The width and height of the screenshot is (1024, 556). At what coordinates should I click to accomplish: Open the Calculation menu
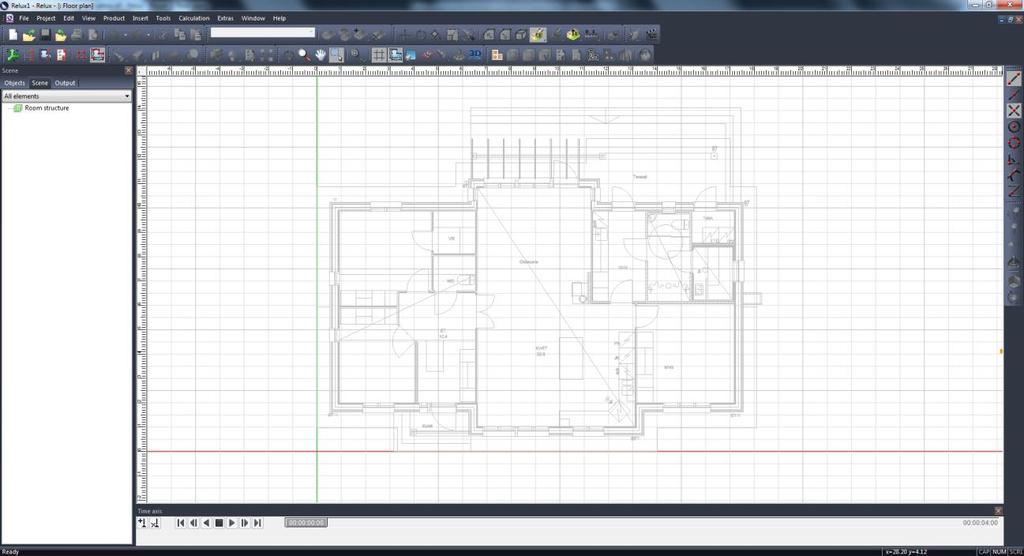194,18
